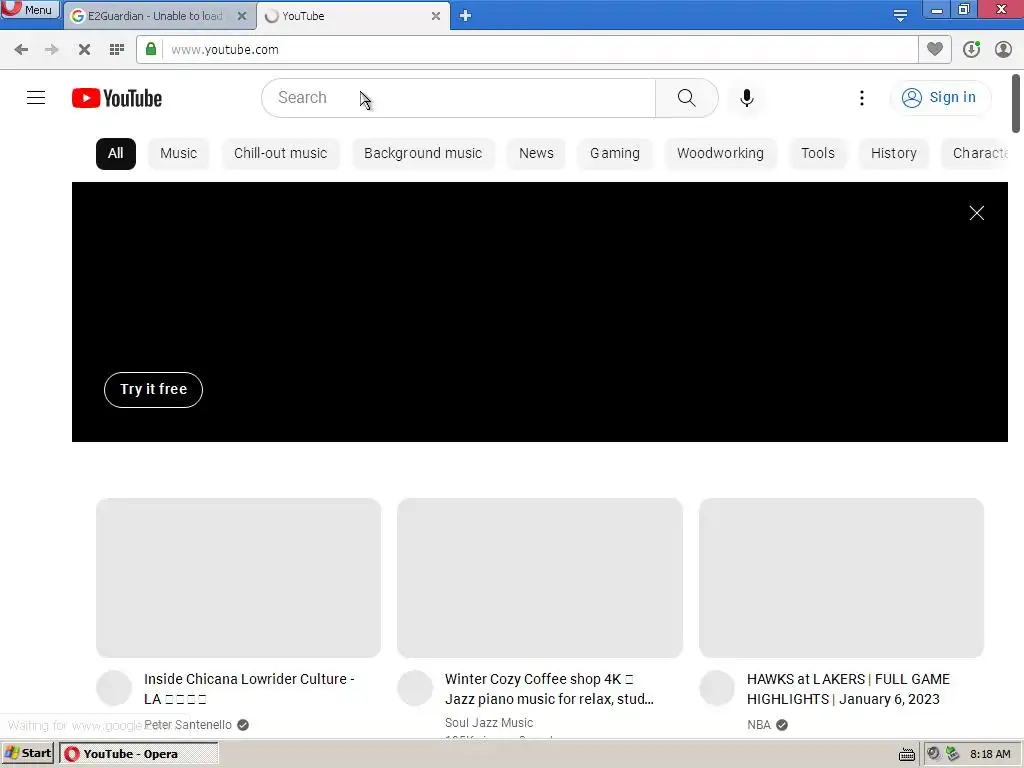Go forward with the forward arrow

pos(52,50)
